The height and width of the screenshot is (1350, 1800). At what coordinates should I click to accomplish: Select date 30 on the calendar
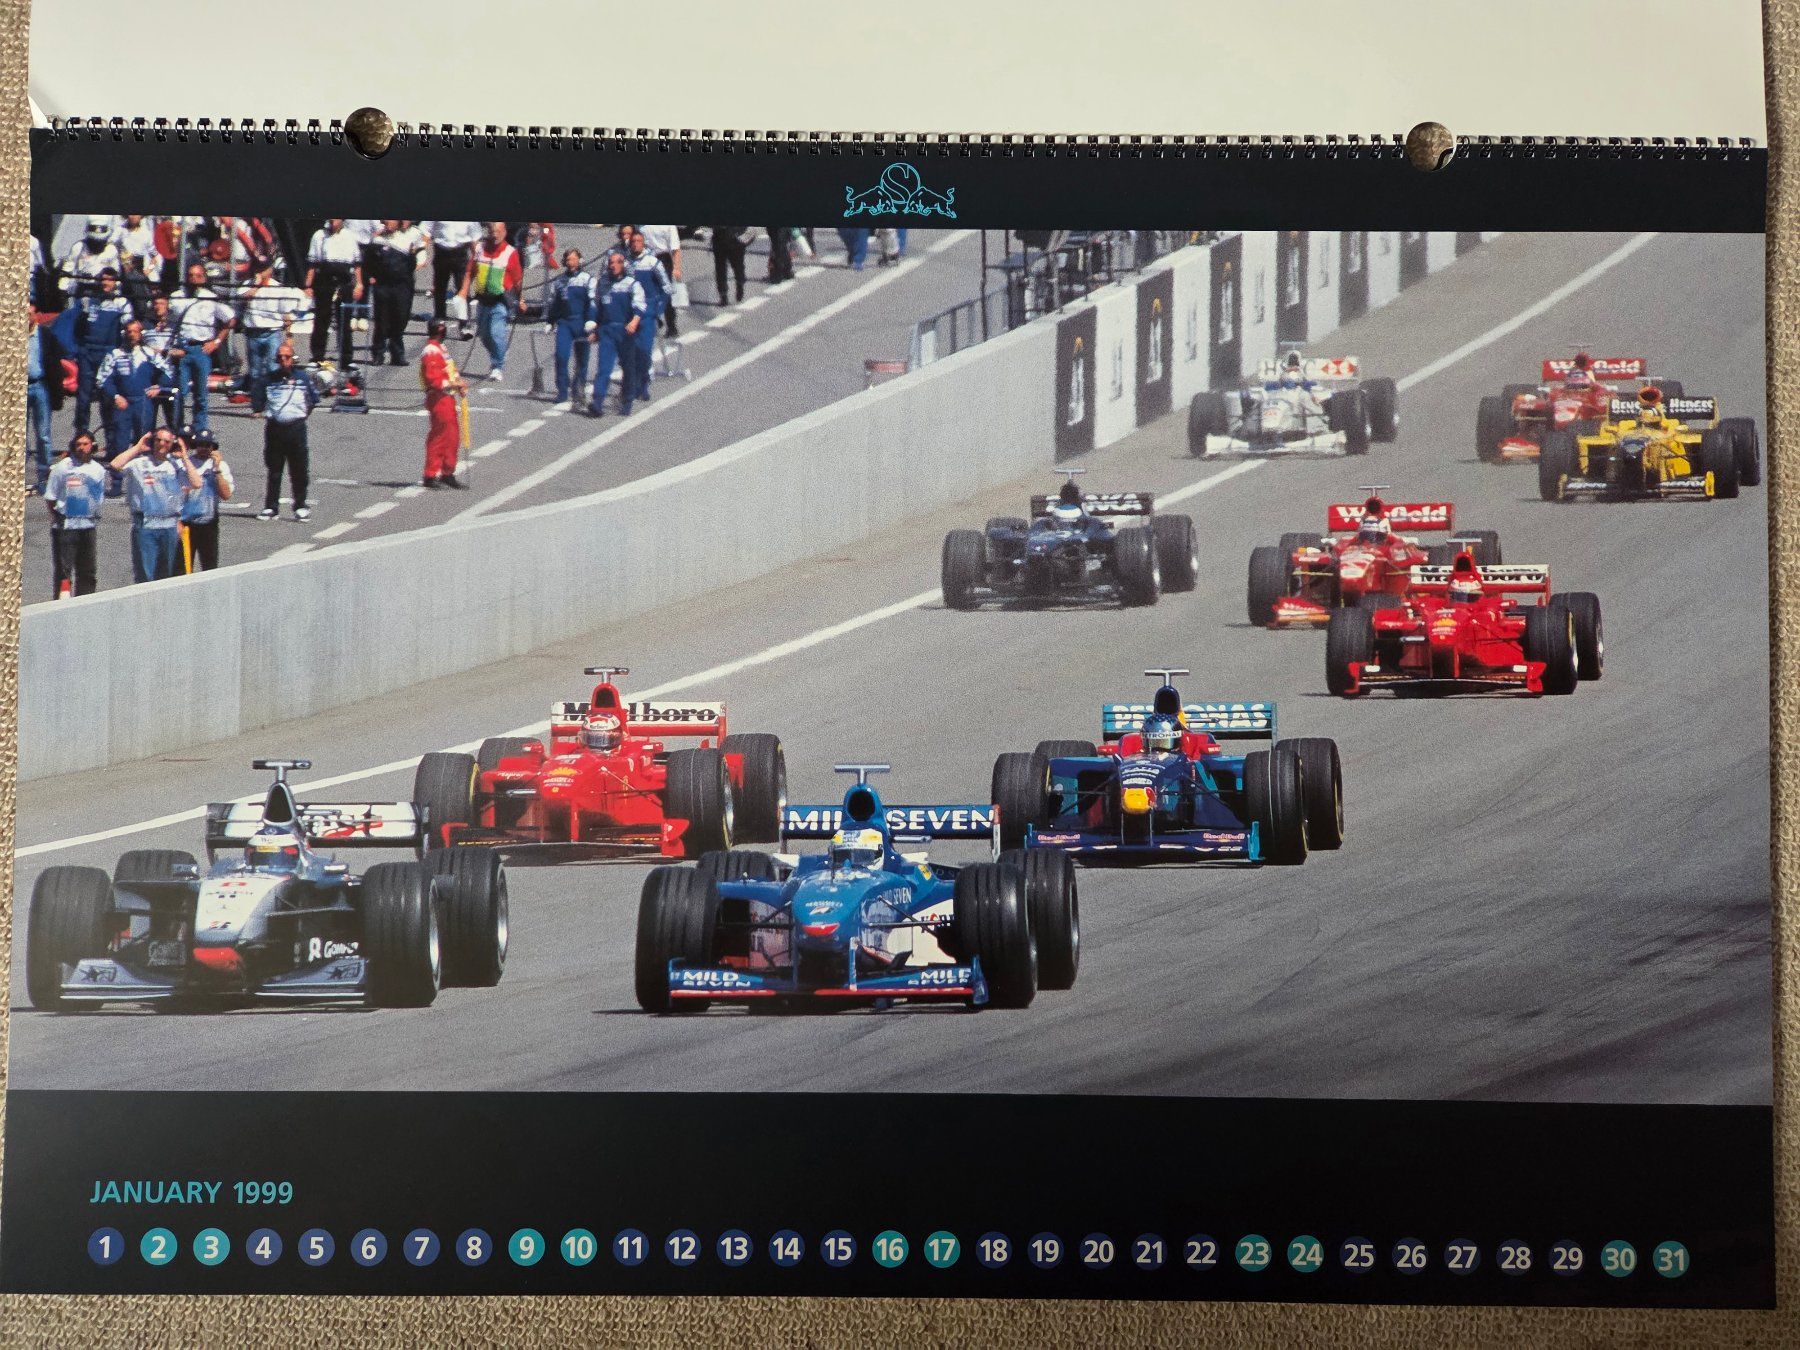(1619, 1259)
